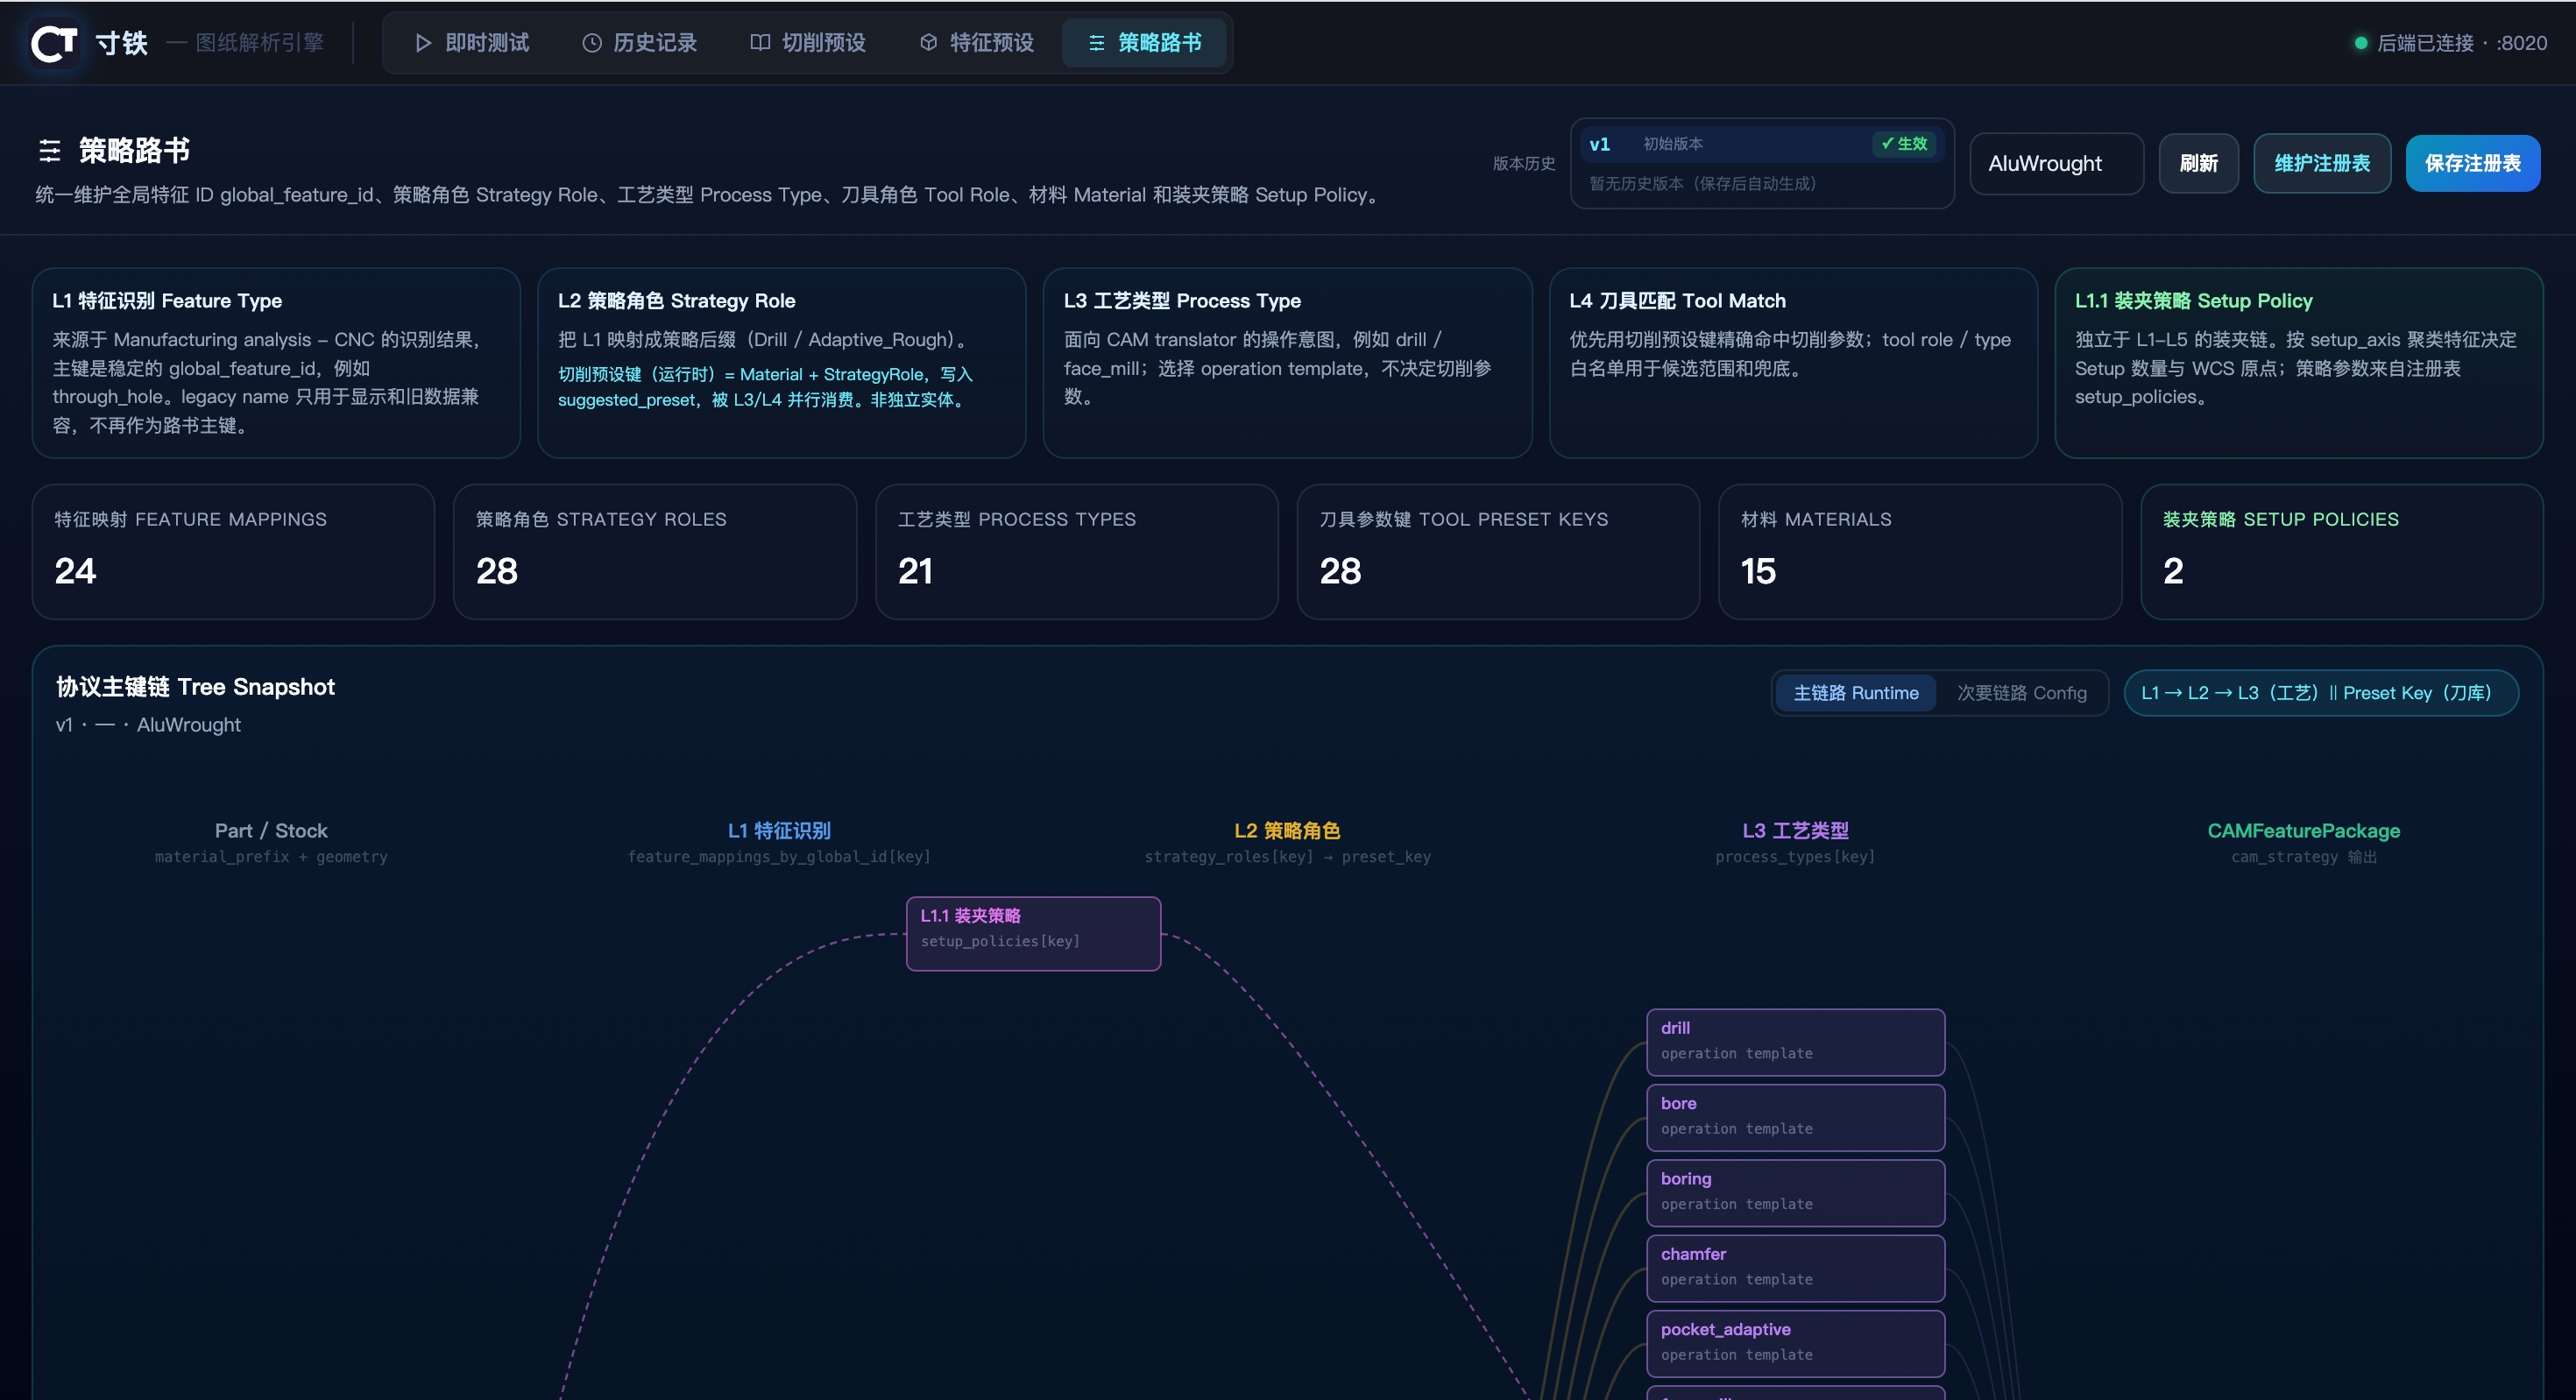Click the 维护注册表 button
Viewport: 2576px width, 1400px height.
pyautogui.click(x=2322, y=163)
